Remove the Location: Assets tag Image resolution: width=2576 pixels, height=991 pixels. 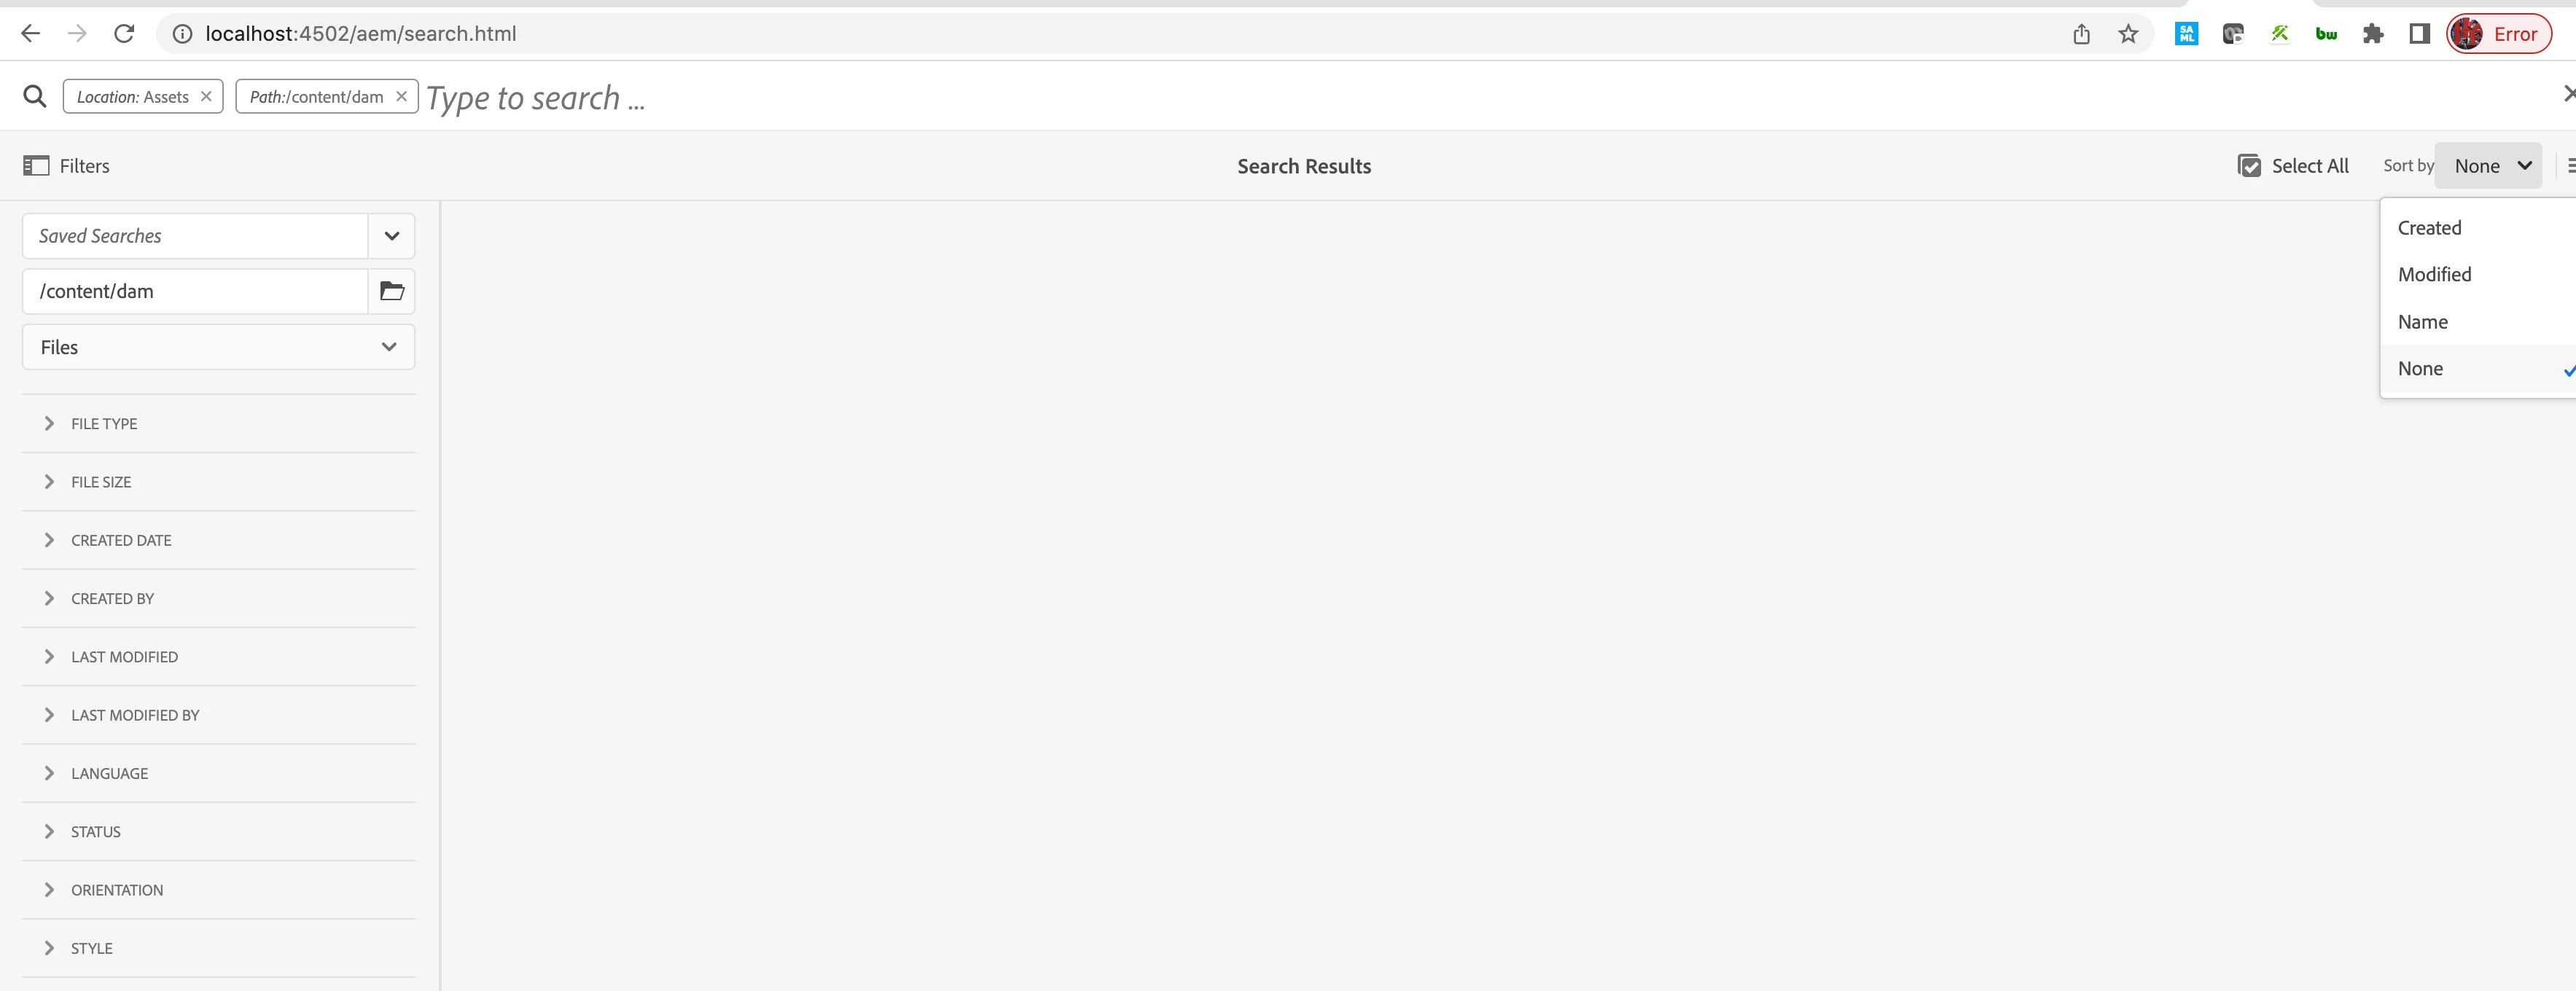[x=206, y=96]
